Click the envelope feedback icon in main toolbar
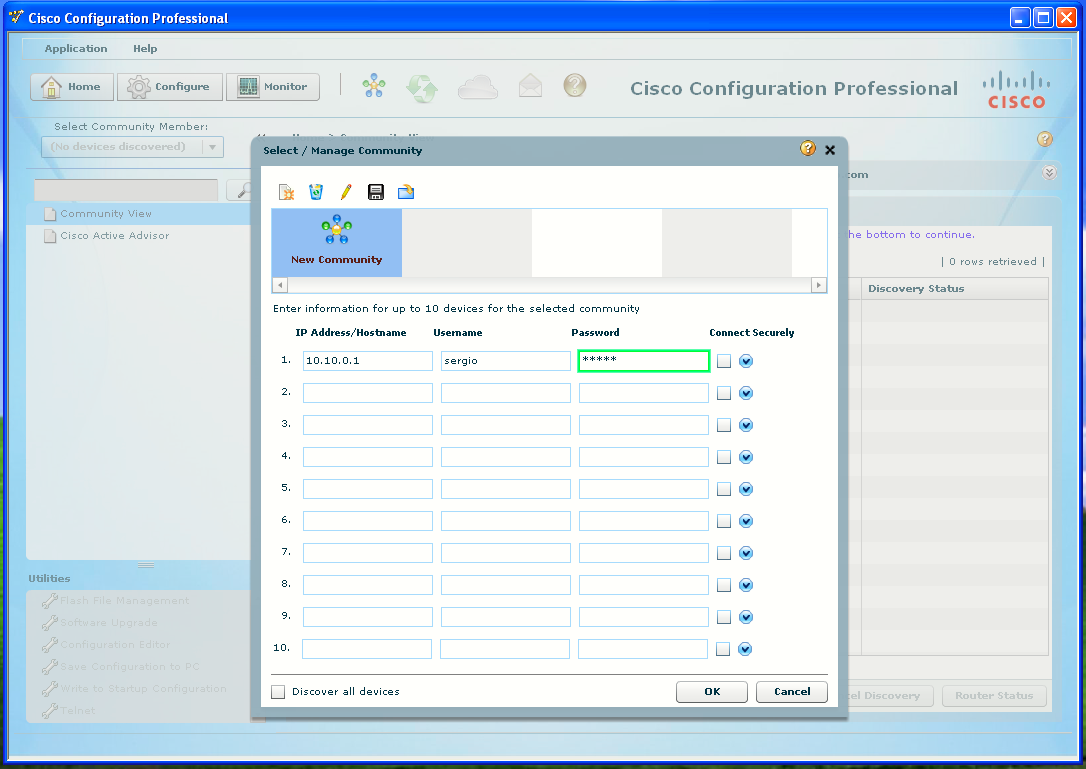1086x769 pixels. (x=531, y=86)
